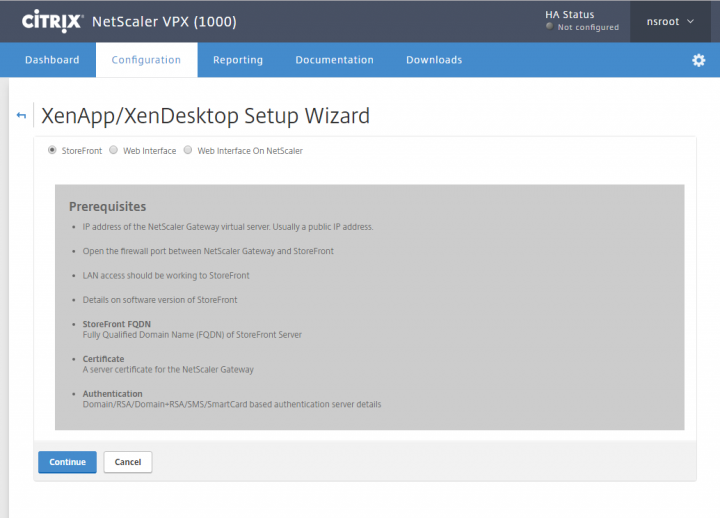
Task: Select the Web Interface radio button
Action: (x=113, y=151)
